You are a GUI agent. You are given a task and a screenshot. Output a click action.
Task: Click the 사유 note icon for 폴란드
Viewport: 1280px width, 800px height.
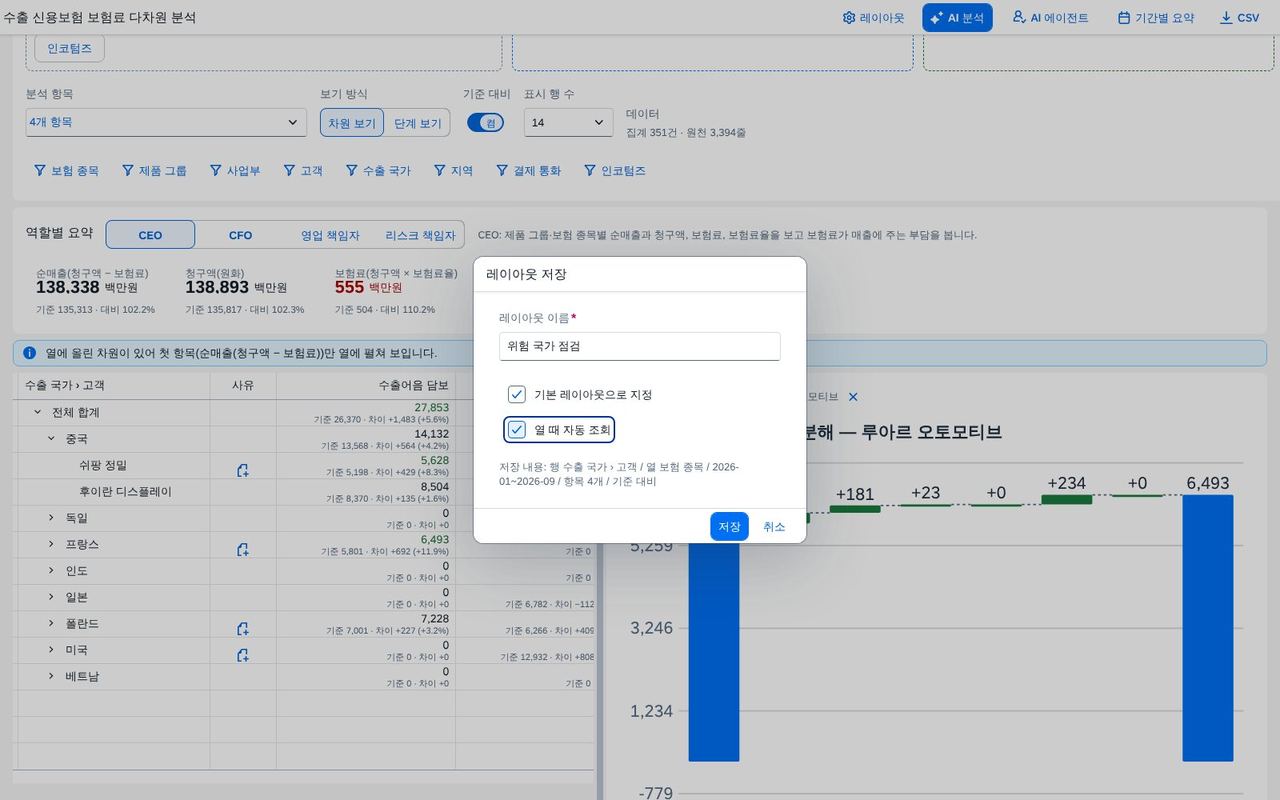[243, 628]
